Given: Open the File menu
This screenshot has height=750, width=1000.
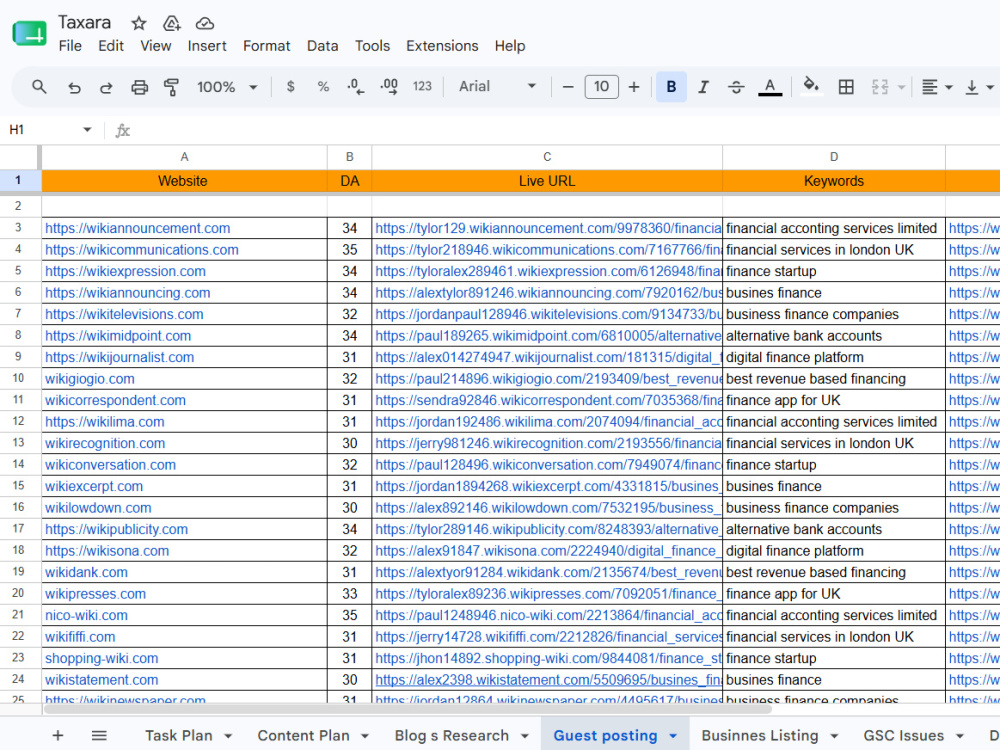Looking at the screenshot, I should point(70,46).
